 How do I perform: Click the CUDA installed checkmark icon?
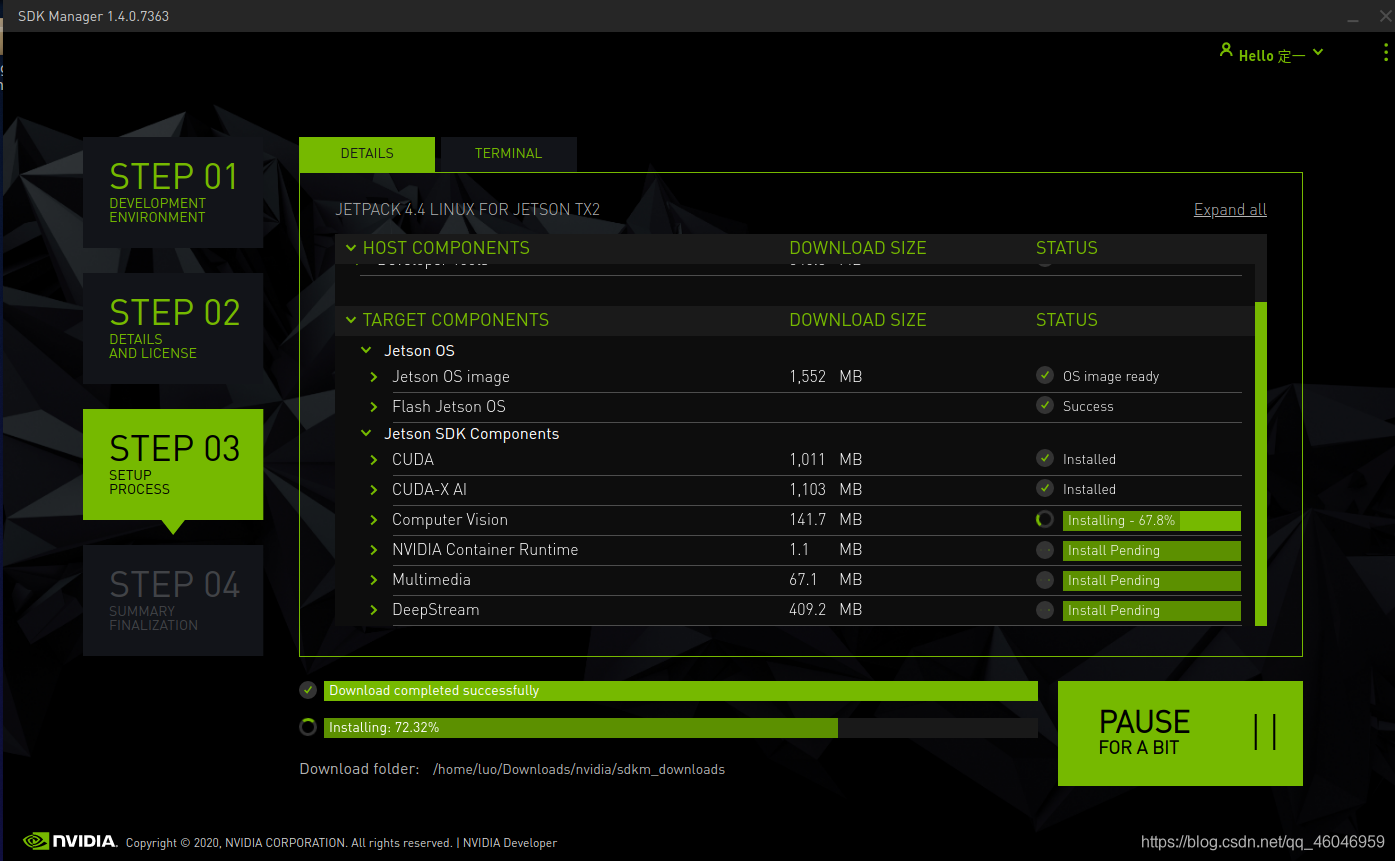1045,459
